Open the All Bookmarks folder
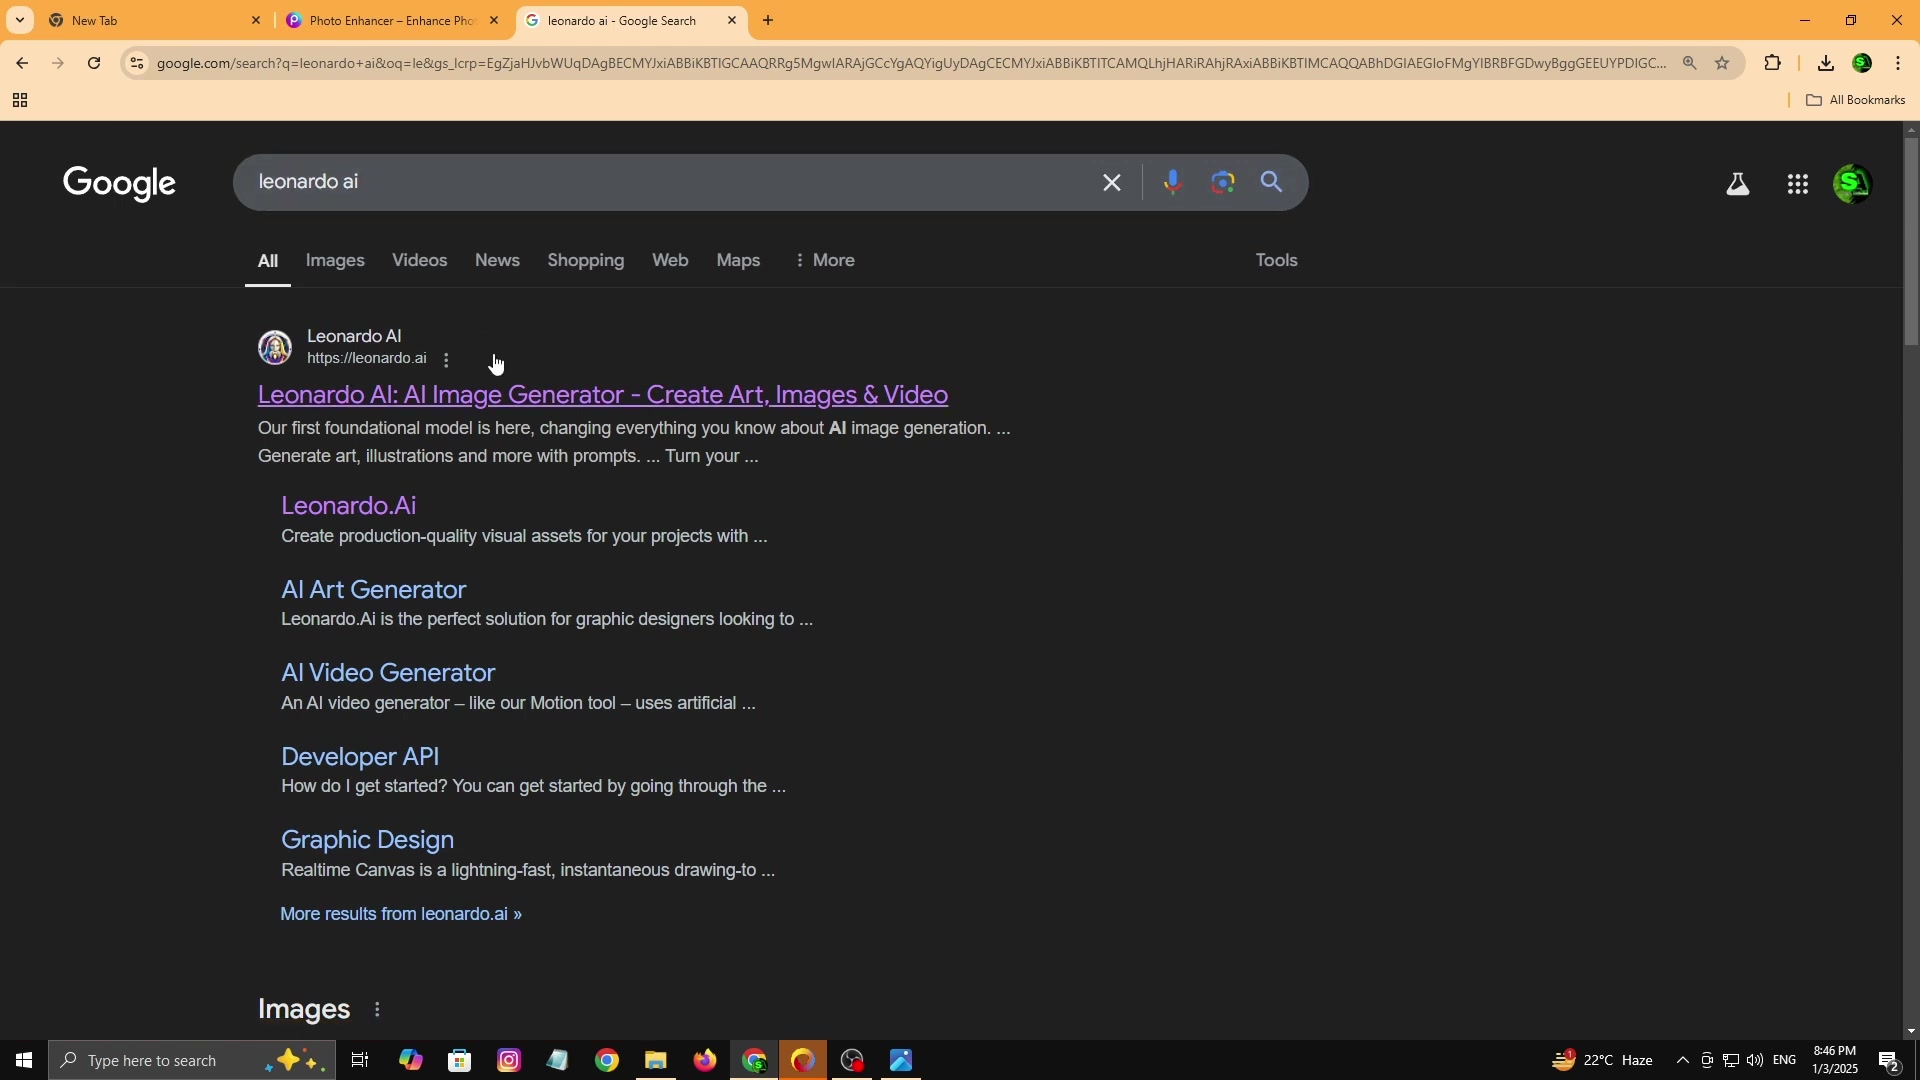Viewport: 1920px width, 1080px height. [1855, 100]
